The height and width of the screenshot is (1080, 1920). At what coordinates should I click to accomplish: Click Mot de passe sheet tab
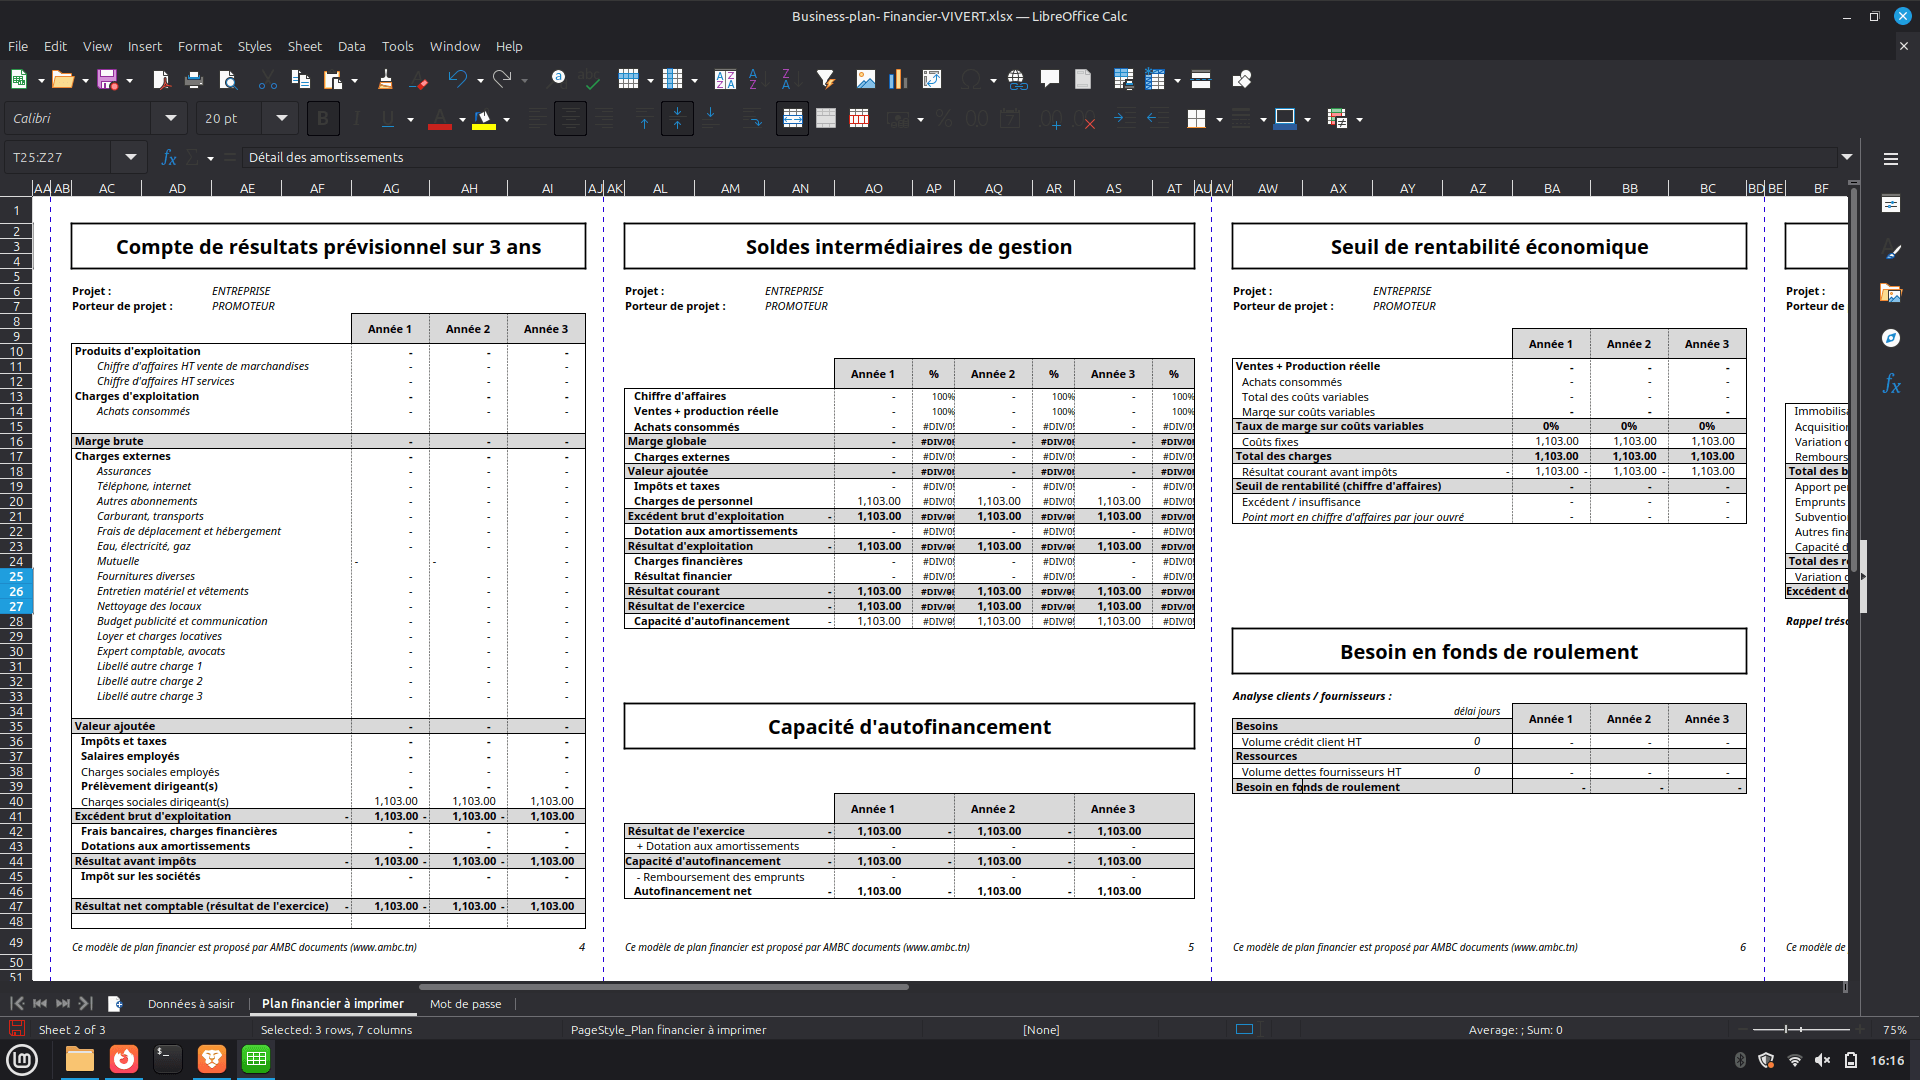465,1004
